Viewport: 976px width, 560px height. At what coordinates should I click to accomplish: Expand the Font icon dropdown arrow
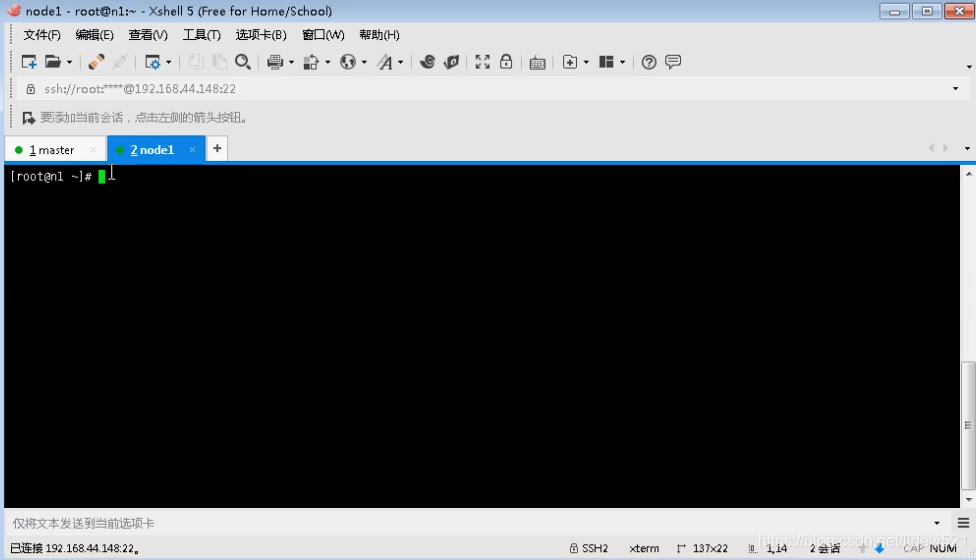400,62
